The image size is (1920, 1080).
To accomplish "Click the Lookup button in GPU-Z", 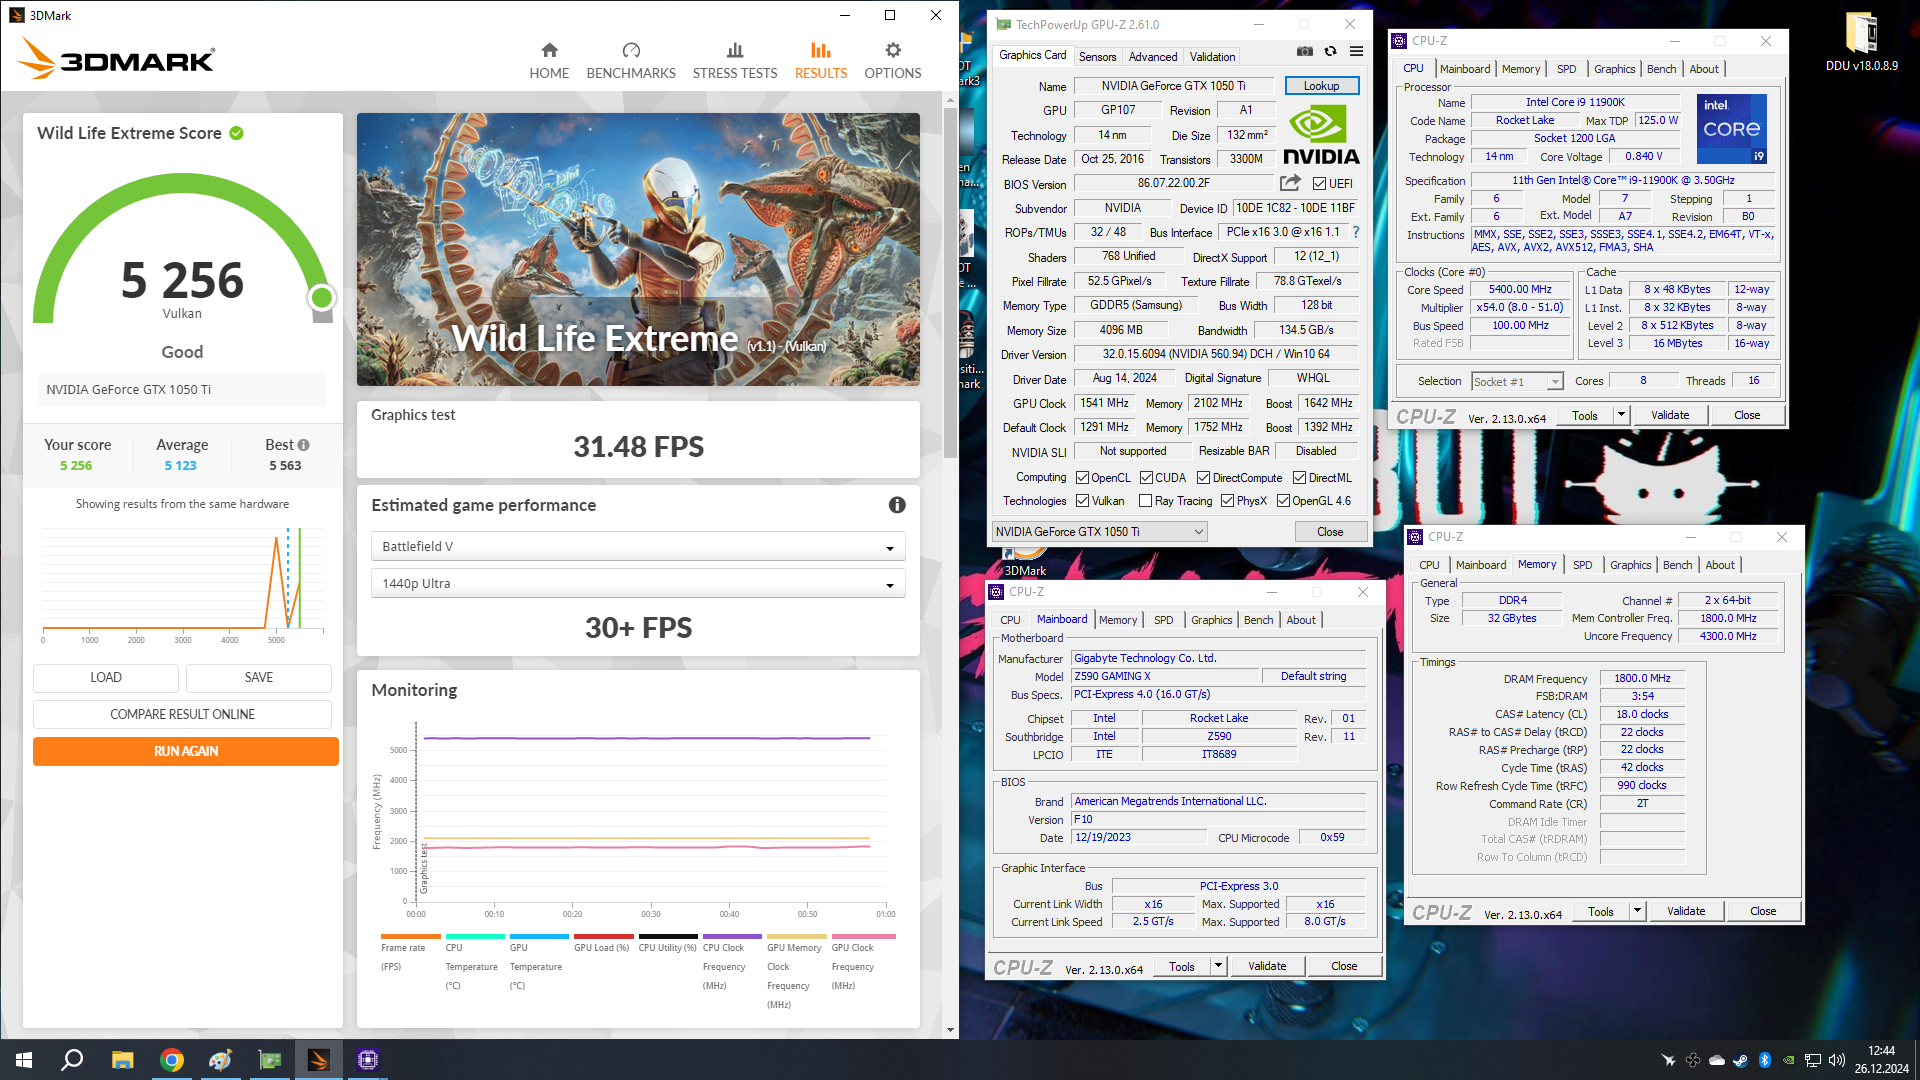I will click(x=1321, y=86).
